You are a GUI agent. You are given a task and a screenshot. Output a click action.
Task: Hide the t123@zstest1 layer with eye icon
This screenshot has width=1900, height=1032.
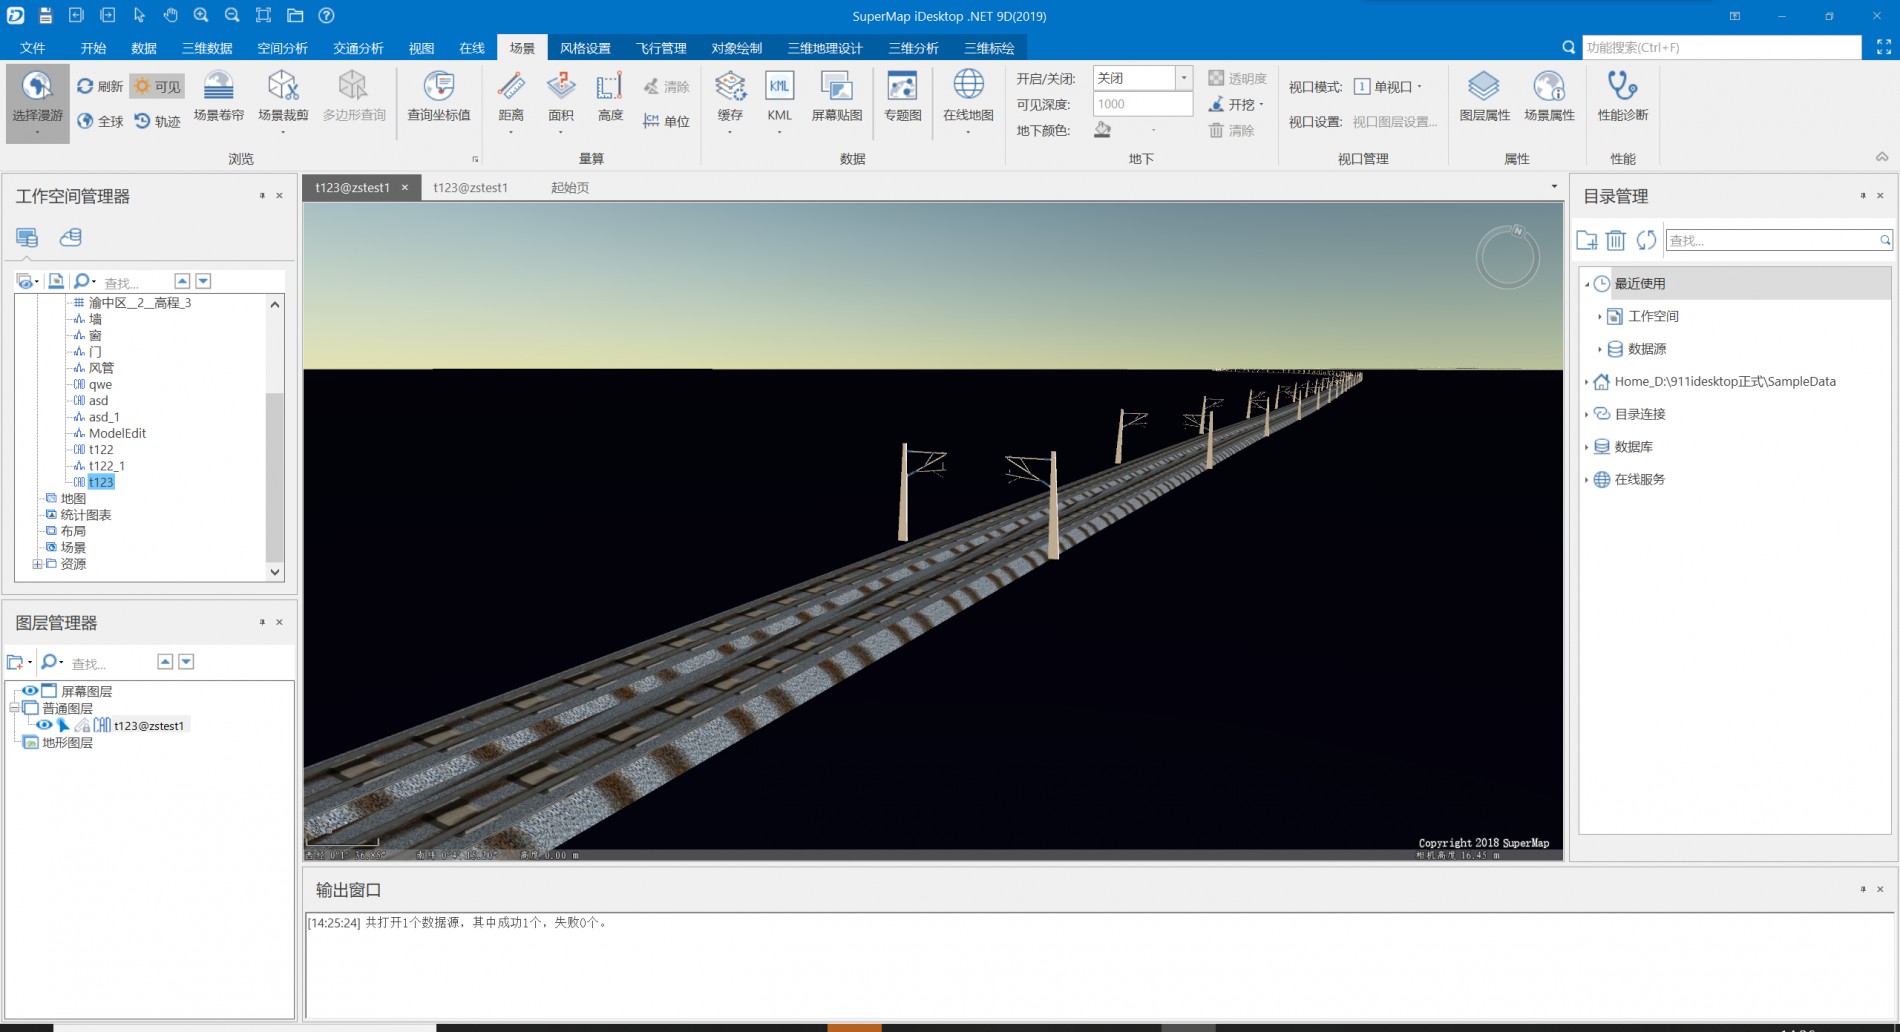click(44, 725)
